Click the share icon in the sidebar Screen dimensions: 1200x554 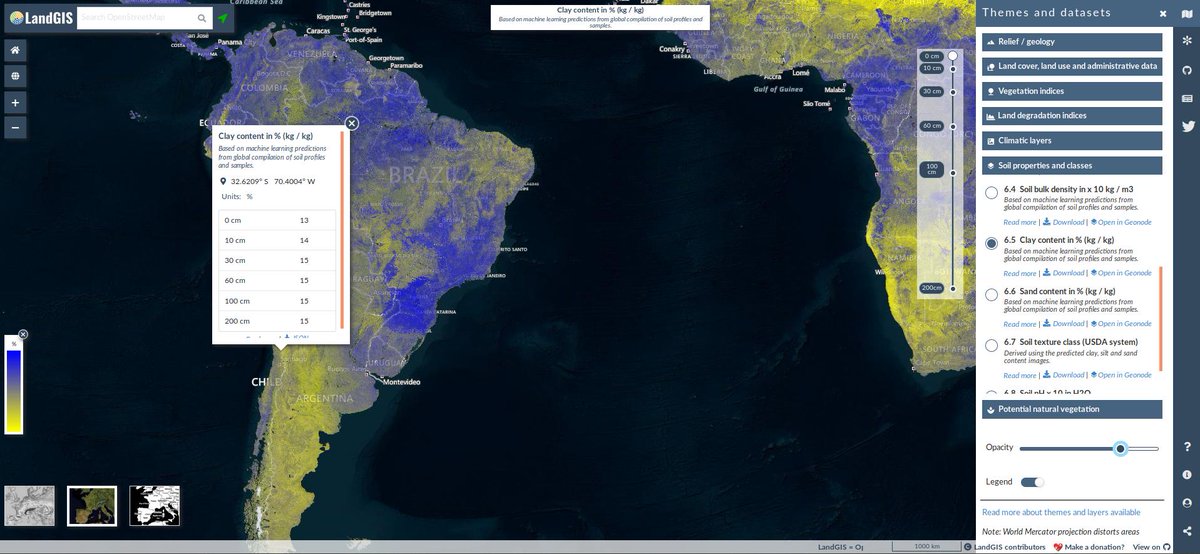click(x=1187, y=530)
